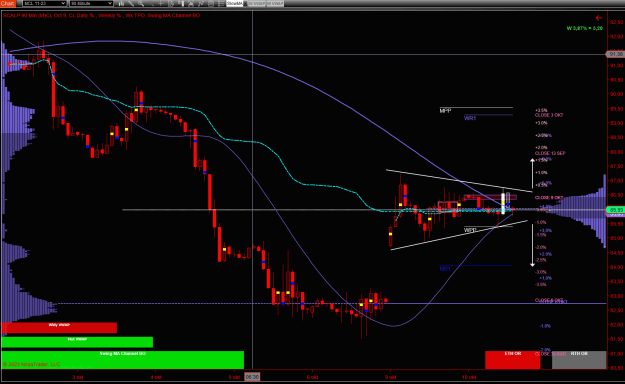Screen dimensions: 625x384
Task: Open the chart Properties list icon
Action: tap(221, 4)
